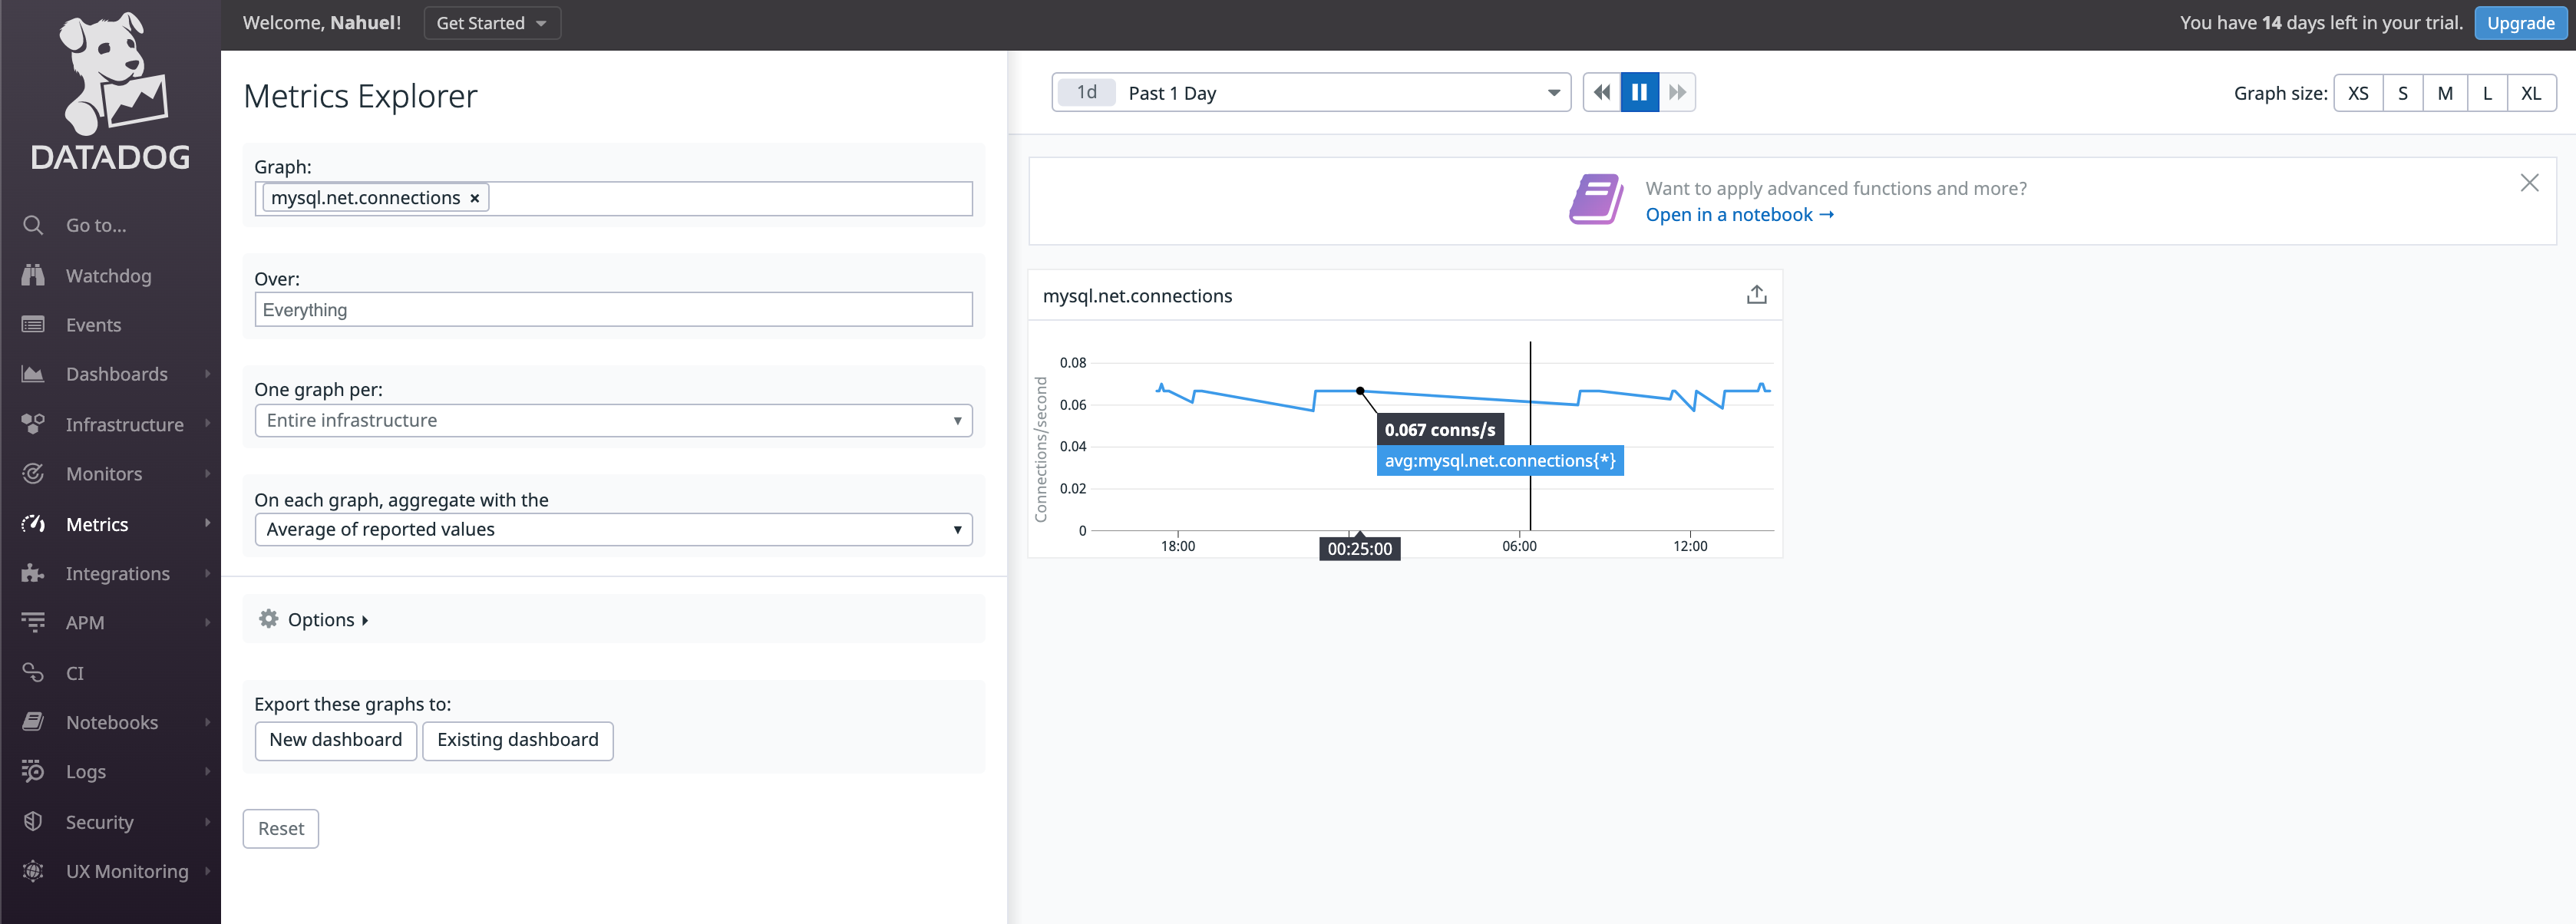The image size is (2576, 924).
Task: Click the Options gear icon
Action: click(x=268, y=619)
